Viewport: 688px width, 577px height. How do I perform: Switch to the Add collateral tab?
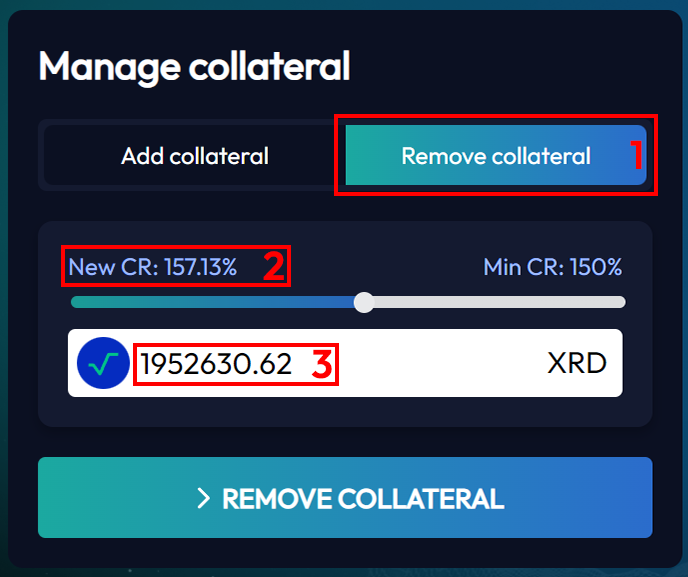click(x=194, y=156)
